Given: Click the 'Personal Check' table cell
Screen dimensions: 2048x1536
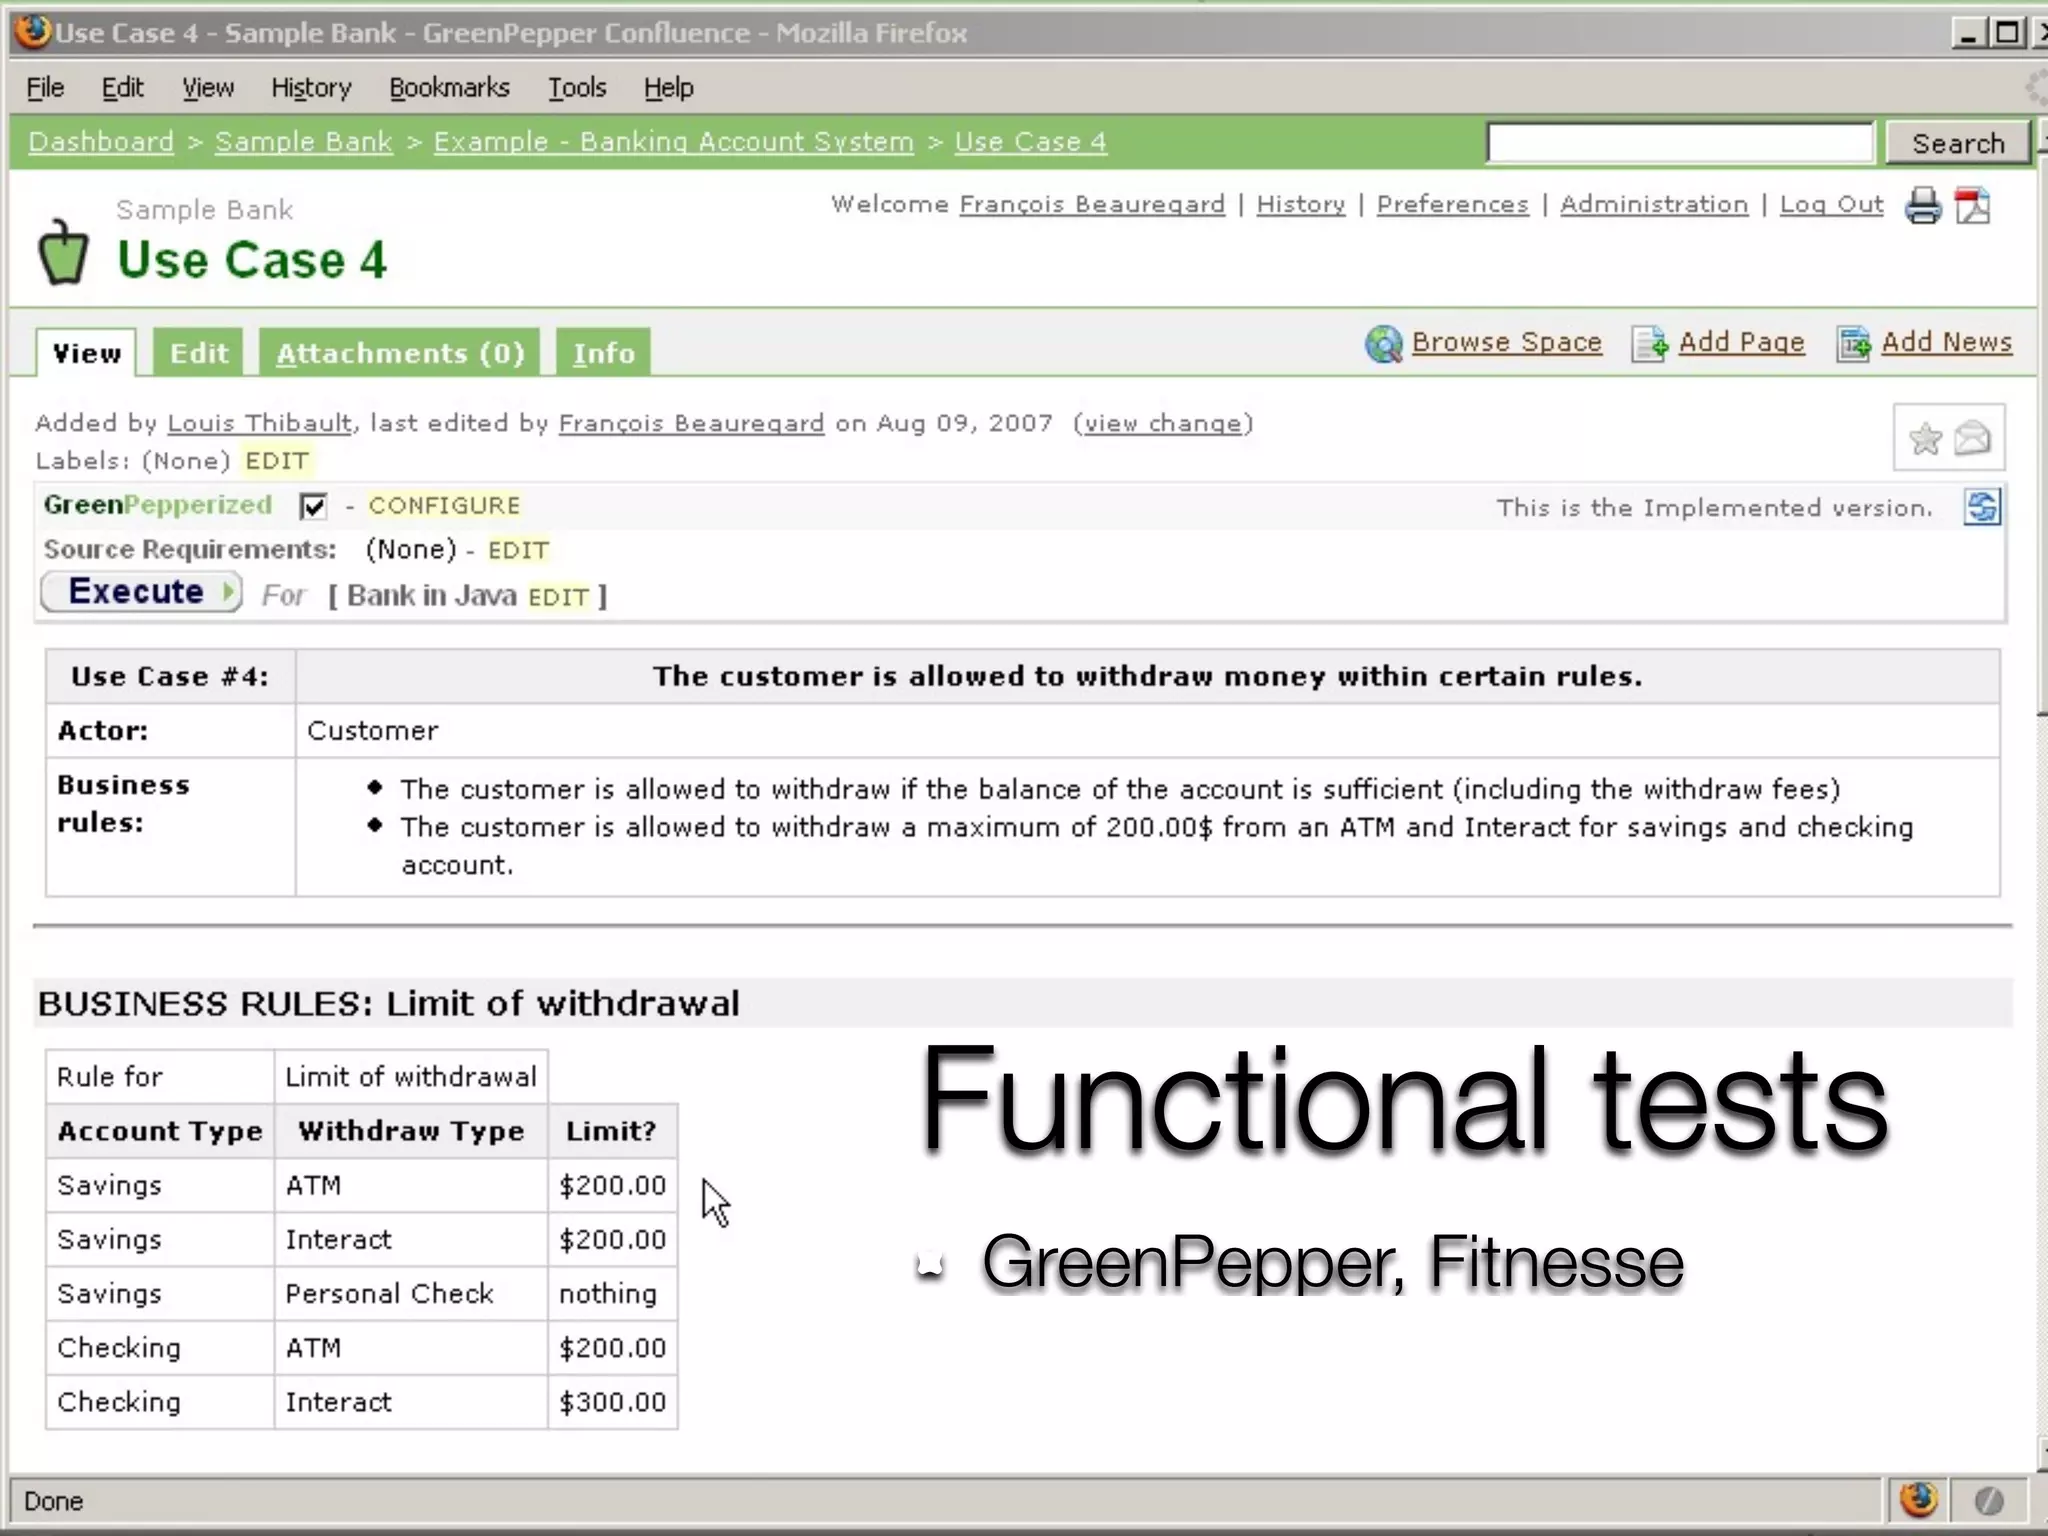Looking at the screenshot, I should click(411, 1293).
